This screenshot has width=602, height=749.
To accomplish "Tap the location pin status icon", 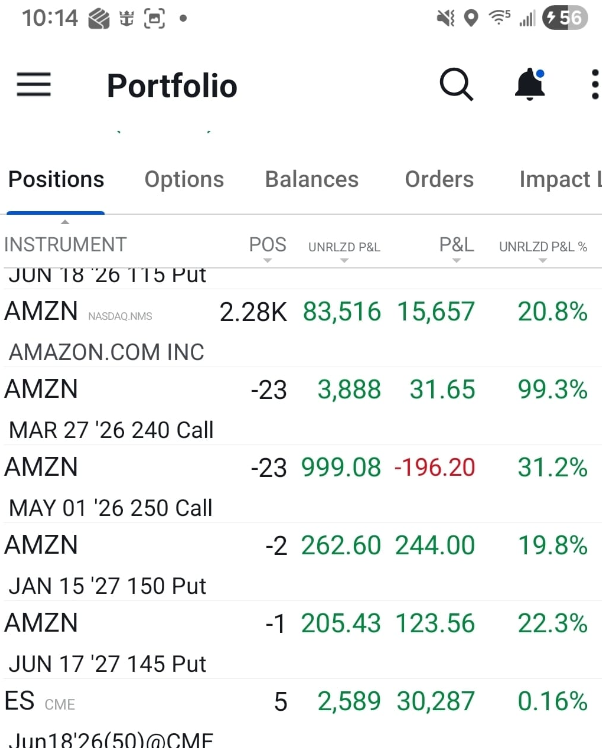I will [x=471, y=18].
